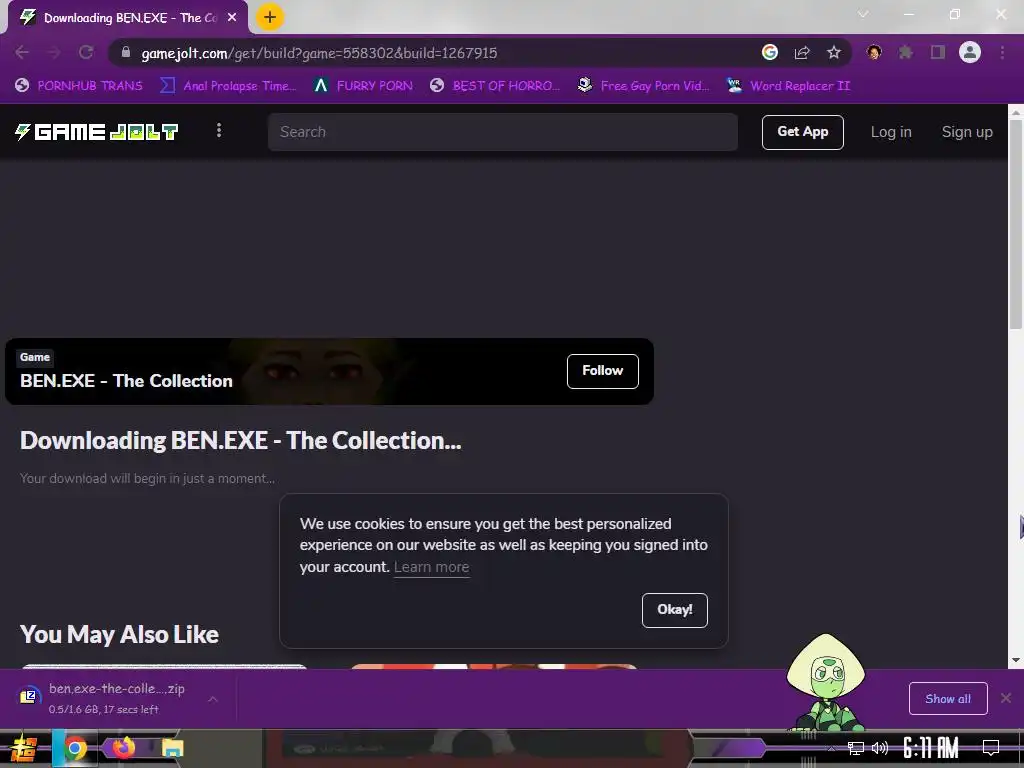Open a new browser tab
1024x768 pixels.
pyautogui.click(x=270, y=18)
